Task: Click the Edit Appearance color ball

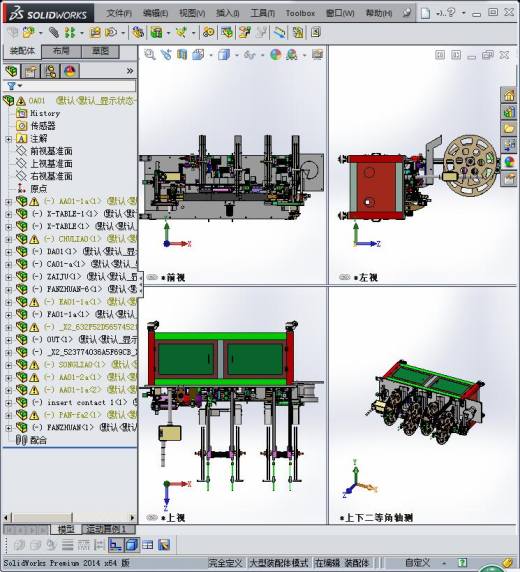Action: pos(276,55)
